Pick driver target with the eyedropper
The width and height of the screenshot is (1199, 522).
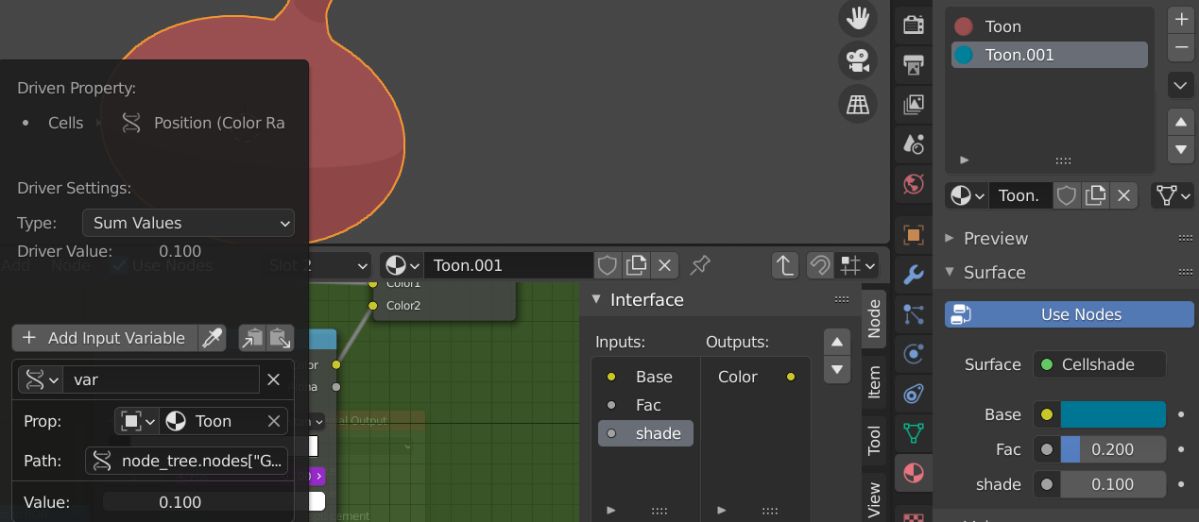(x=212, y=338)
